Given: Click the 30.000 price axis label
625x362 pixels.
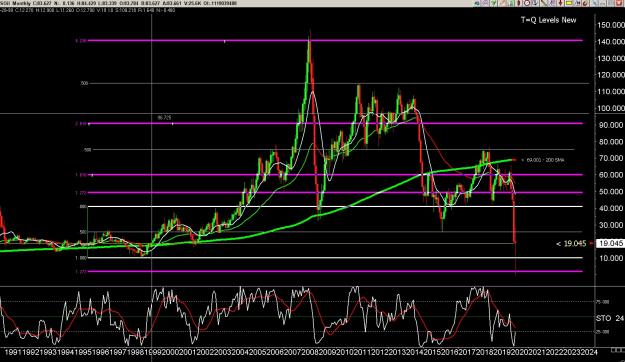Looking at the screenshot, I should point(612,225).
